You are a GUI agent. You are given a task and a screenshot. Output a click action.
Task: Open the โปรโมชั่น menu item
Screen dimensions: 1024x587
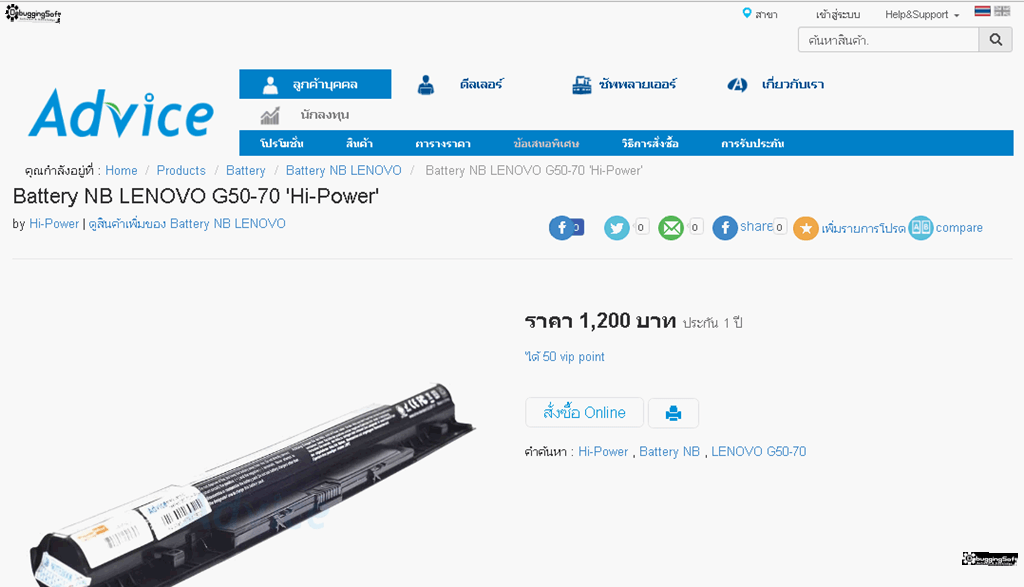[x=281, y=143]
